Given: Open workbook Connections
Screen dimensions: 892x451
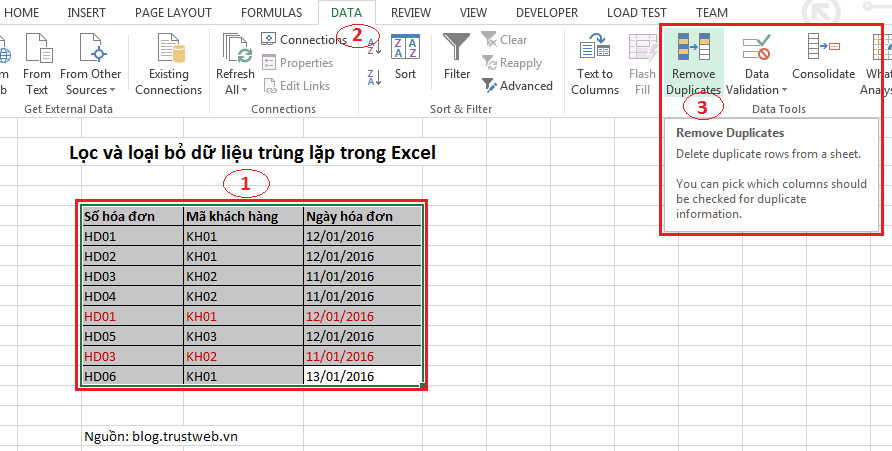Looking at the screenshot, I should point(303,39).
